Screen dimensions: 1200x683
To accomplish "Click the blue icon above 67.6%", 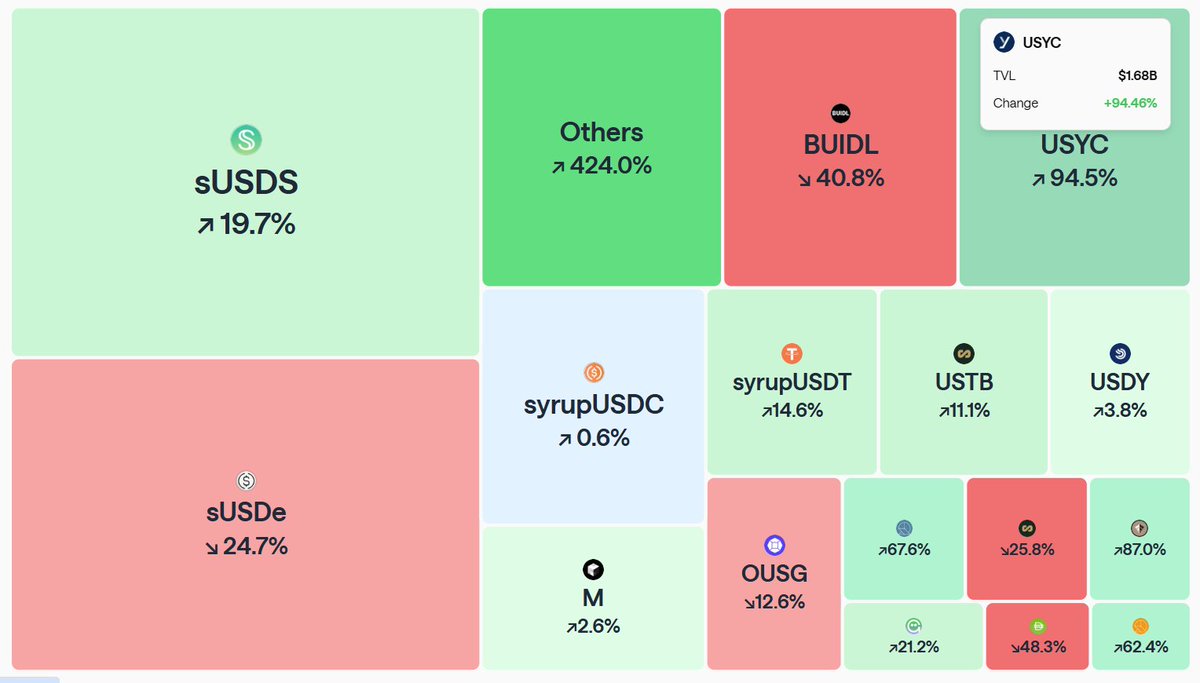I will pos(904,528).
